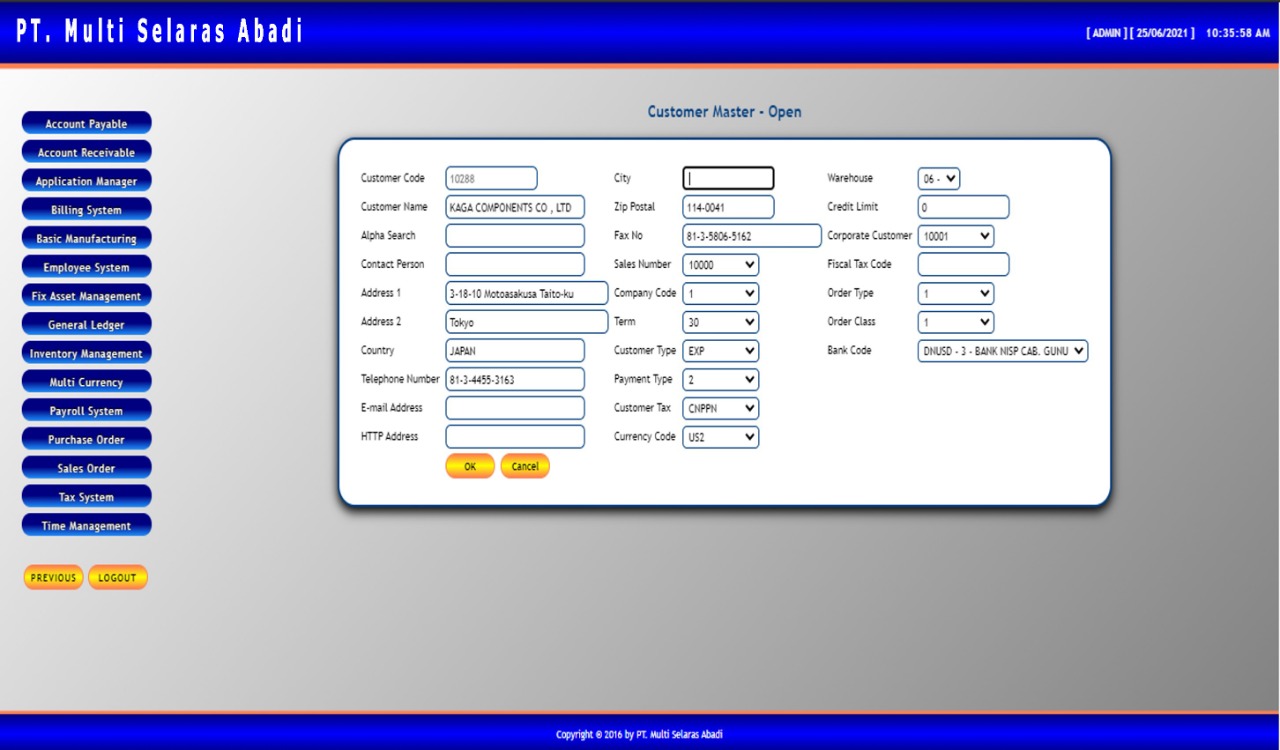
Task: Open the Account Receivable module
Action: click(x=86, y=152)
